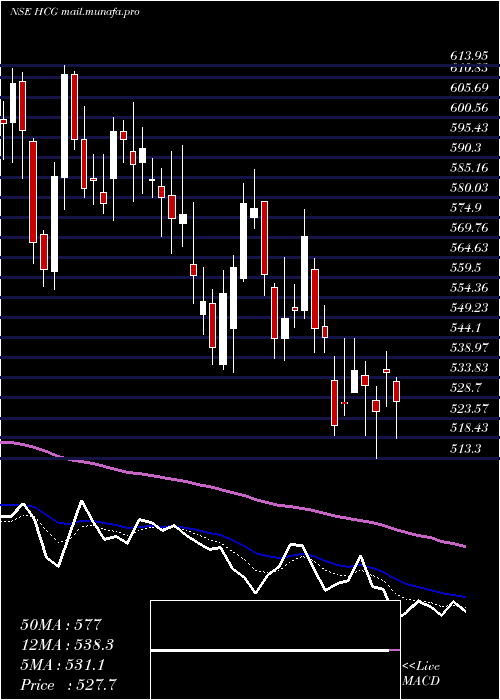
Task: Click the 613.95 price axis label
Action: pos(468,57)
